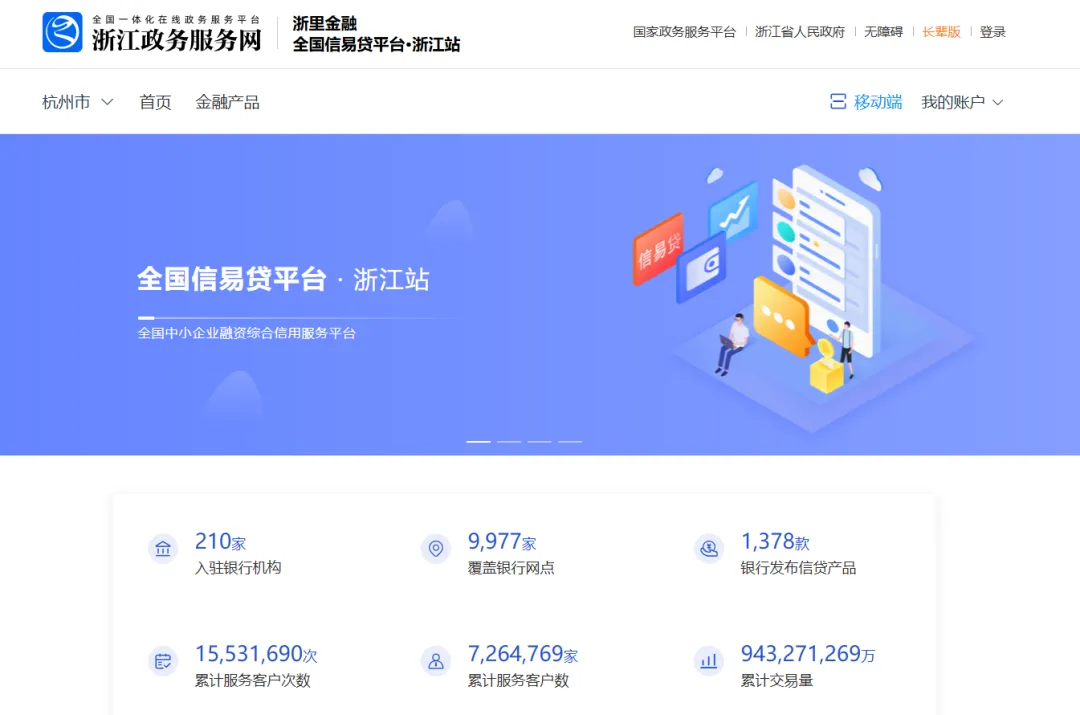Enable 无障碍 accessibility mode

click(883, 32)
